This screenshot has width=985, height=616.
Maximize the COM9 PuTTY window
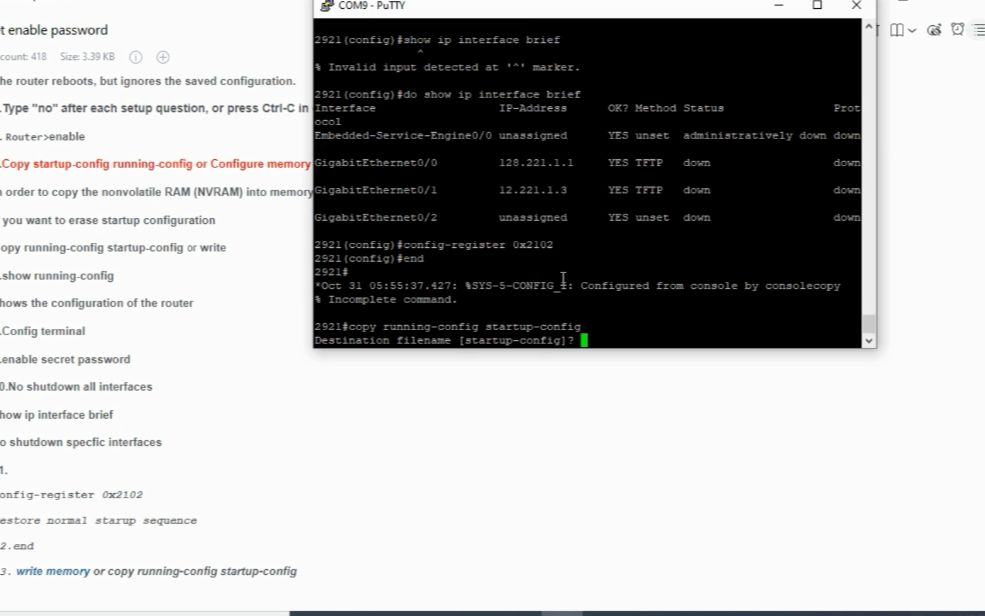[817, 5]
